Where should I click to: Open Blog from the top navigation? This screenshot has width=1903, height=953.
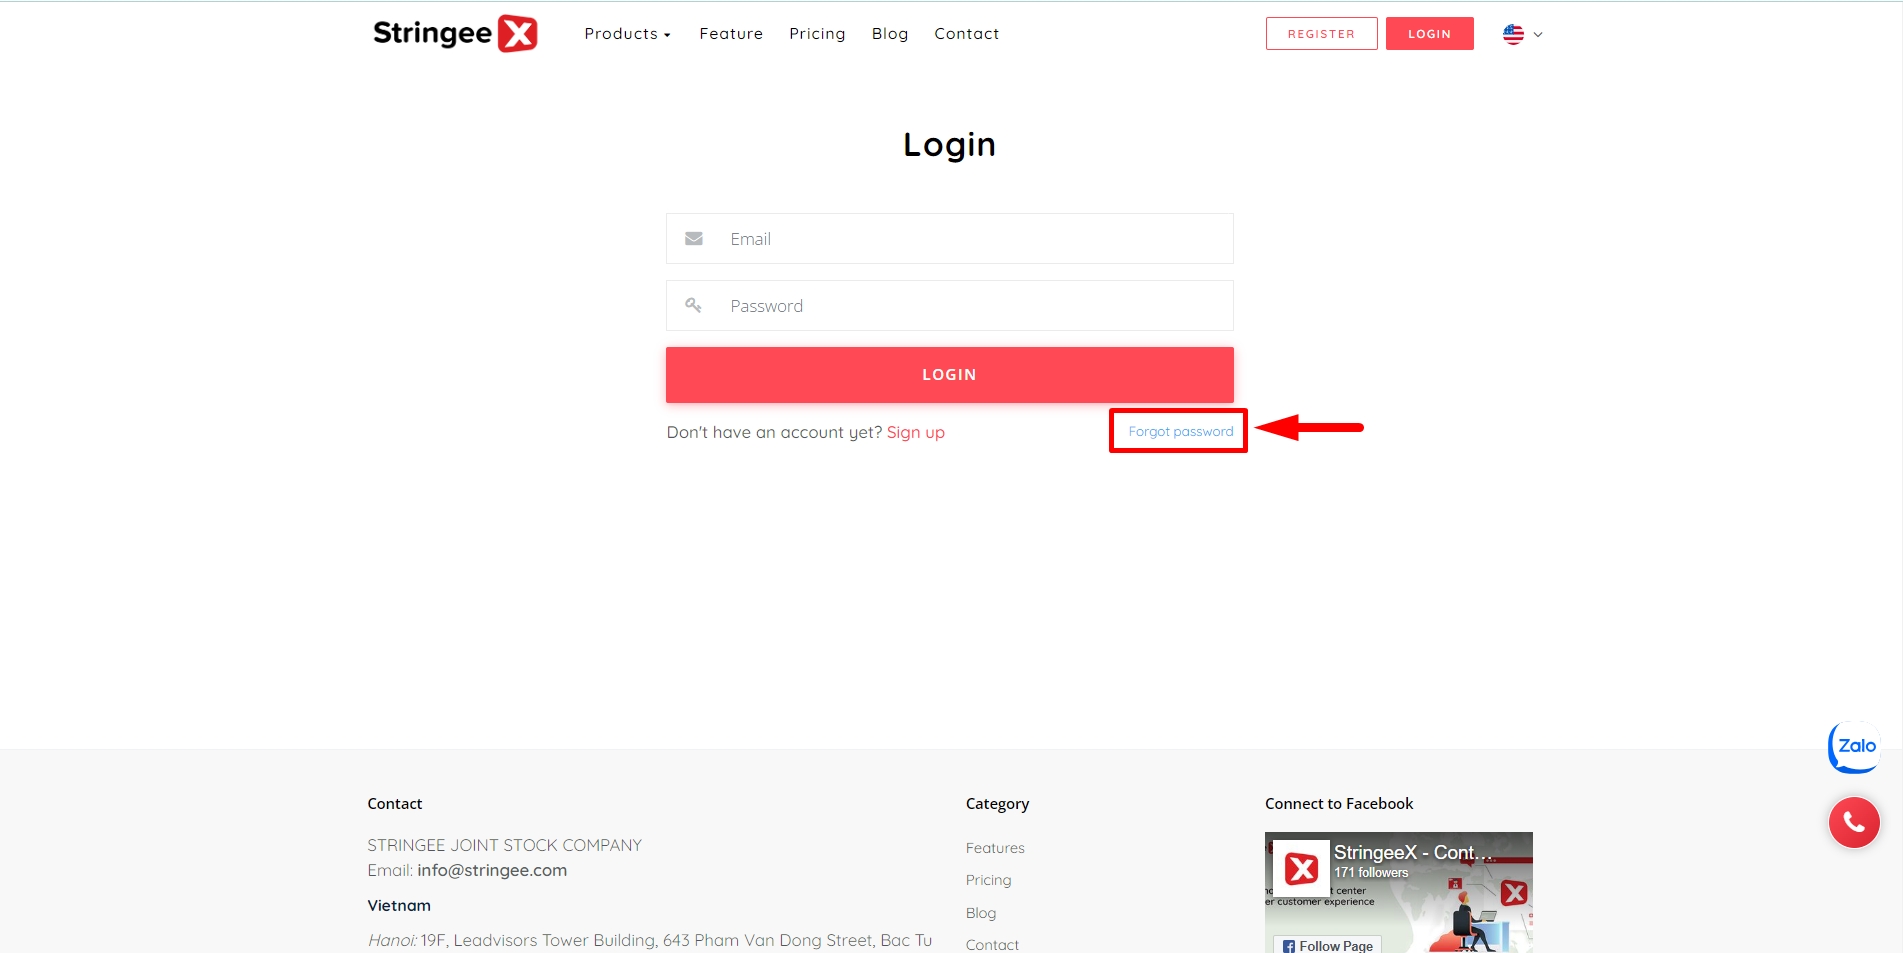[890, 34]
